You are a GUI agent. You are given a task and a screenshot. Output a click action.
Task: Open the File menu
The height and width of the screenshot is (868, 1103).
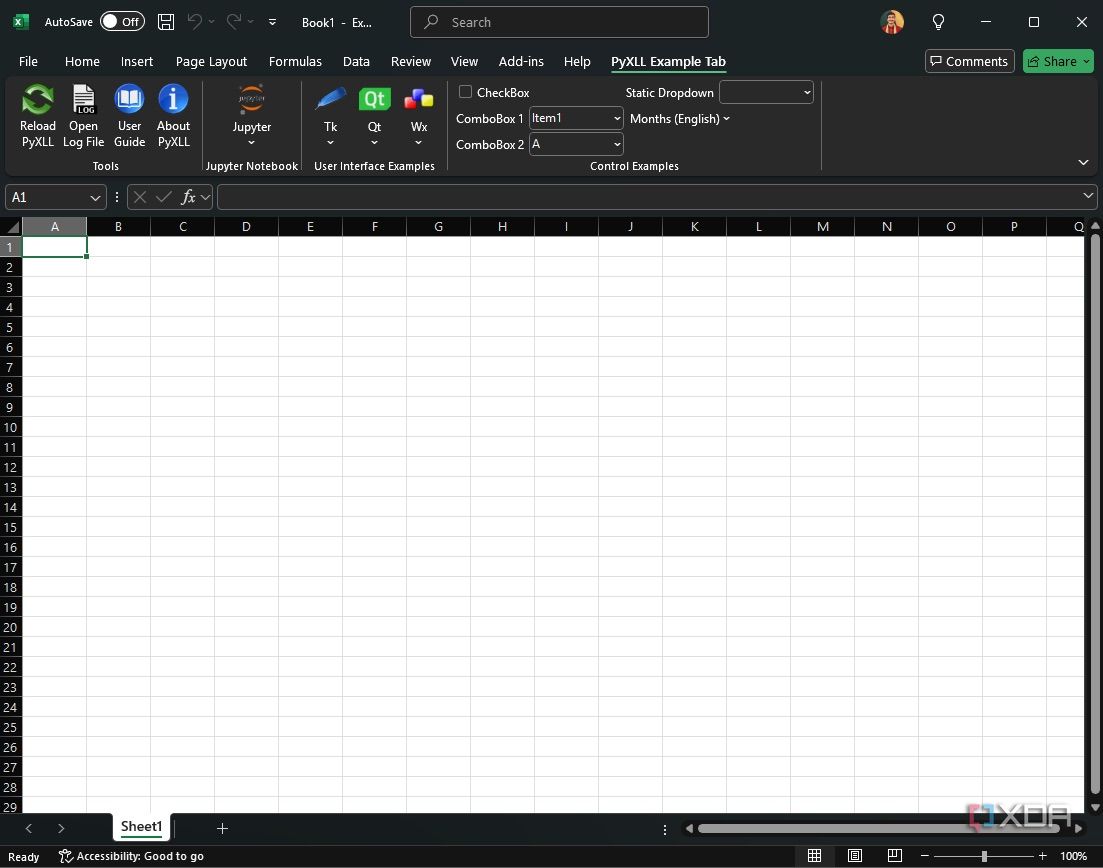(28, 62)
